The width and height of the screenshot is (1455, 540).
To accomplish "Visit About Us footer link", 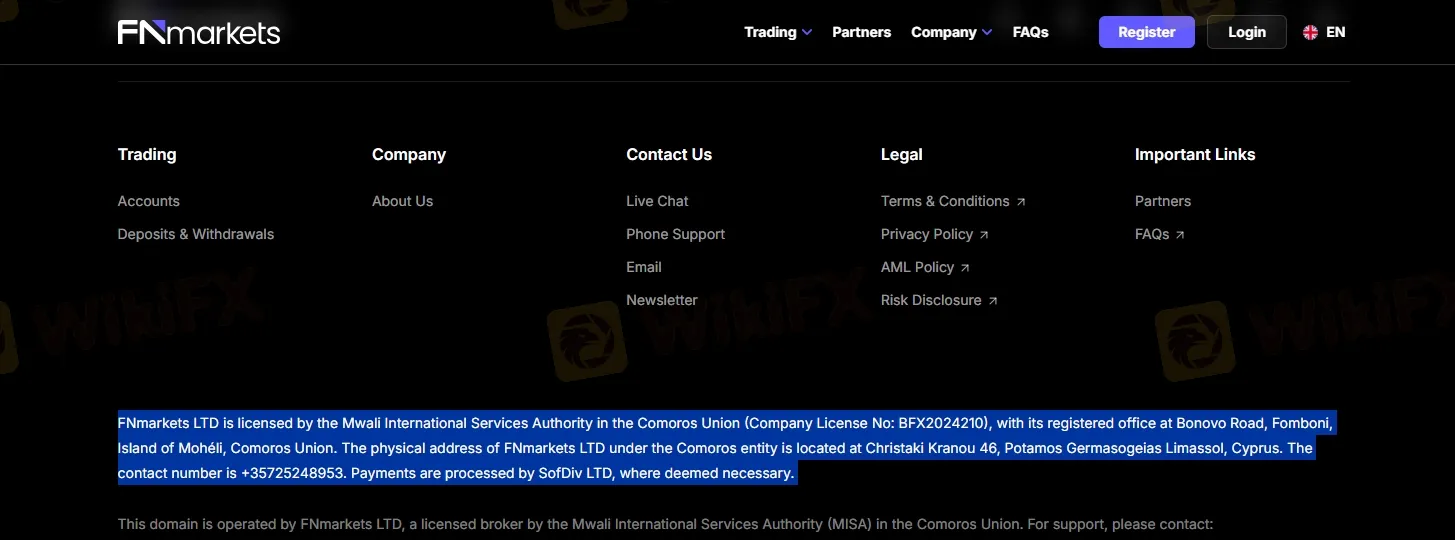I will click(402, 201).
